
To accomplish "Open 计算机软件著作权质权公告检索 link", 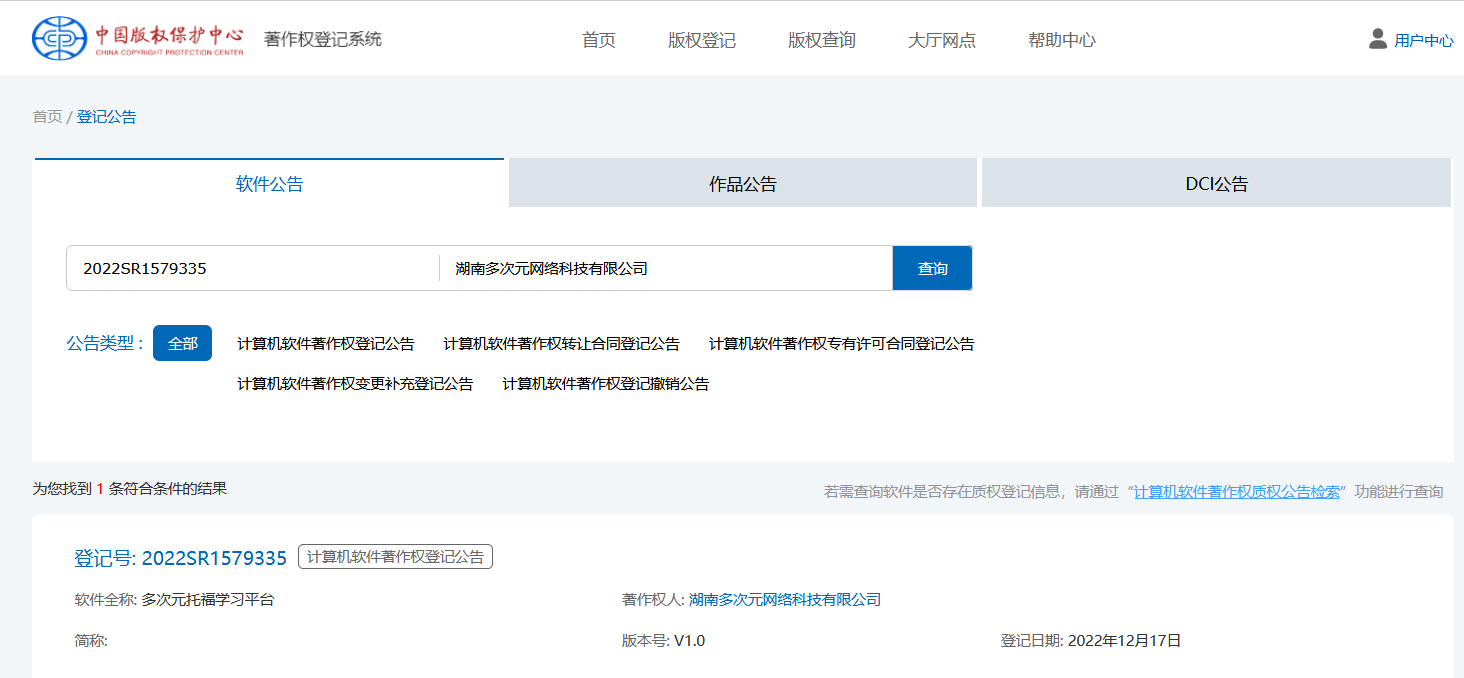I will click(1237, 492).
